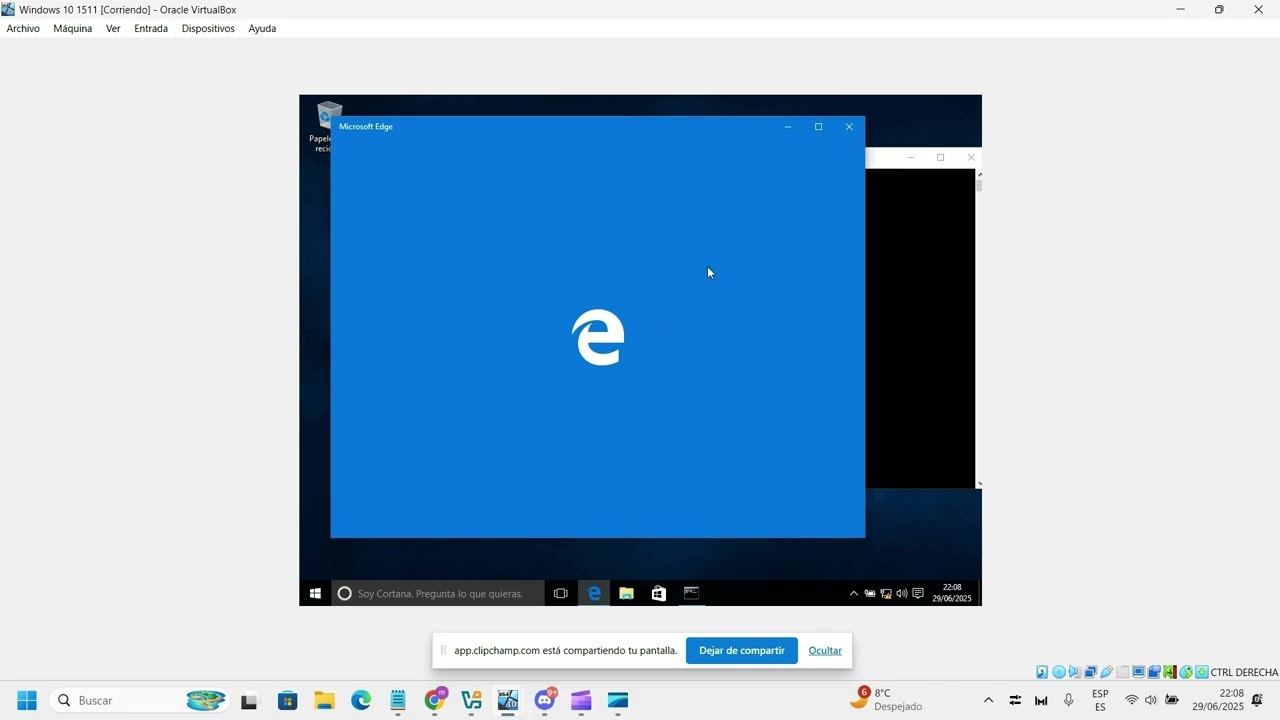Open the guest Action Center icon
The height and width of the screenshot is (720, 1280).
tap(918, 593)
